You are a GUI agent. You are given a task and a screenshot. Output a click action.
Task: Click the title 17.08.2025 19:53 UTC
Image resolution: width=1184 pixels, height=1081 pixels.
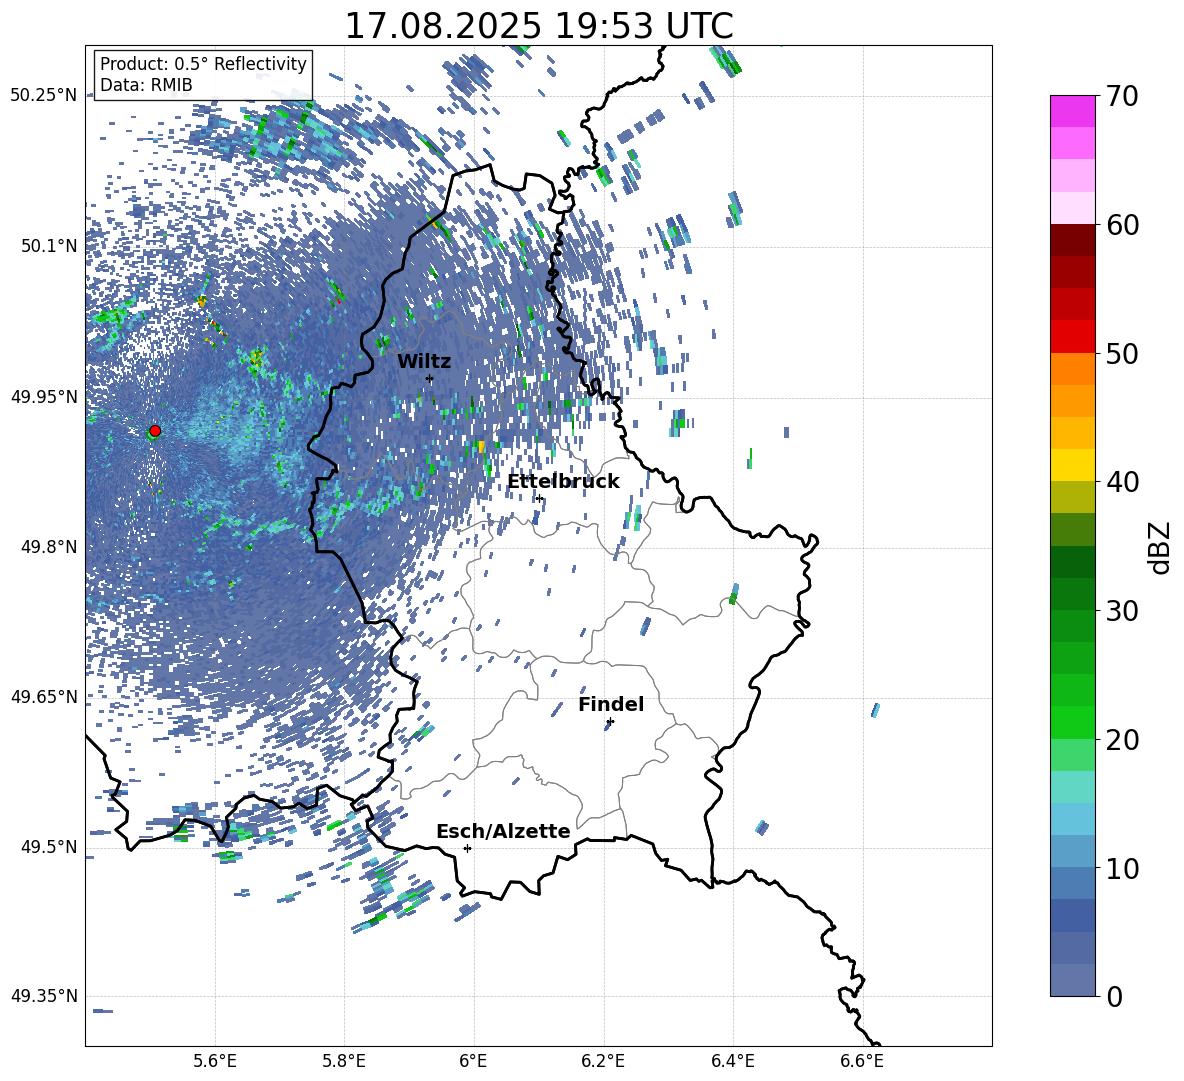point(539,26)
